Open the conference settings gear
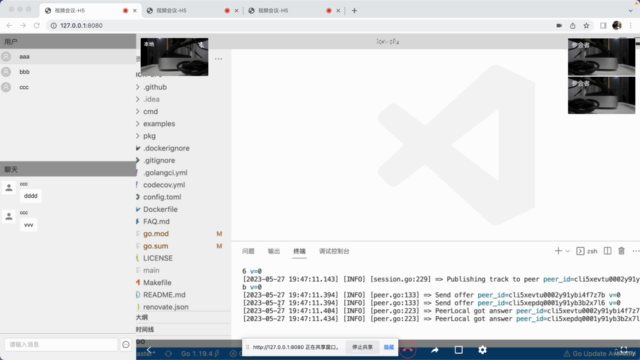The width and height of the screenshot is (640, 360). 482,350
